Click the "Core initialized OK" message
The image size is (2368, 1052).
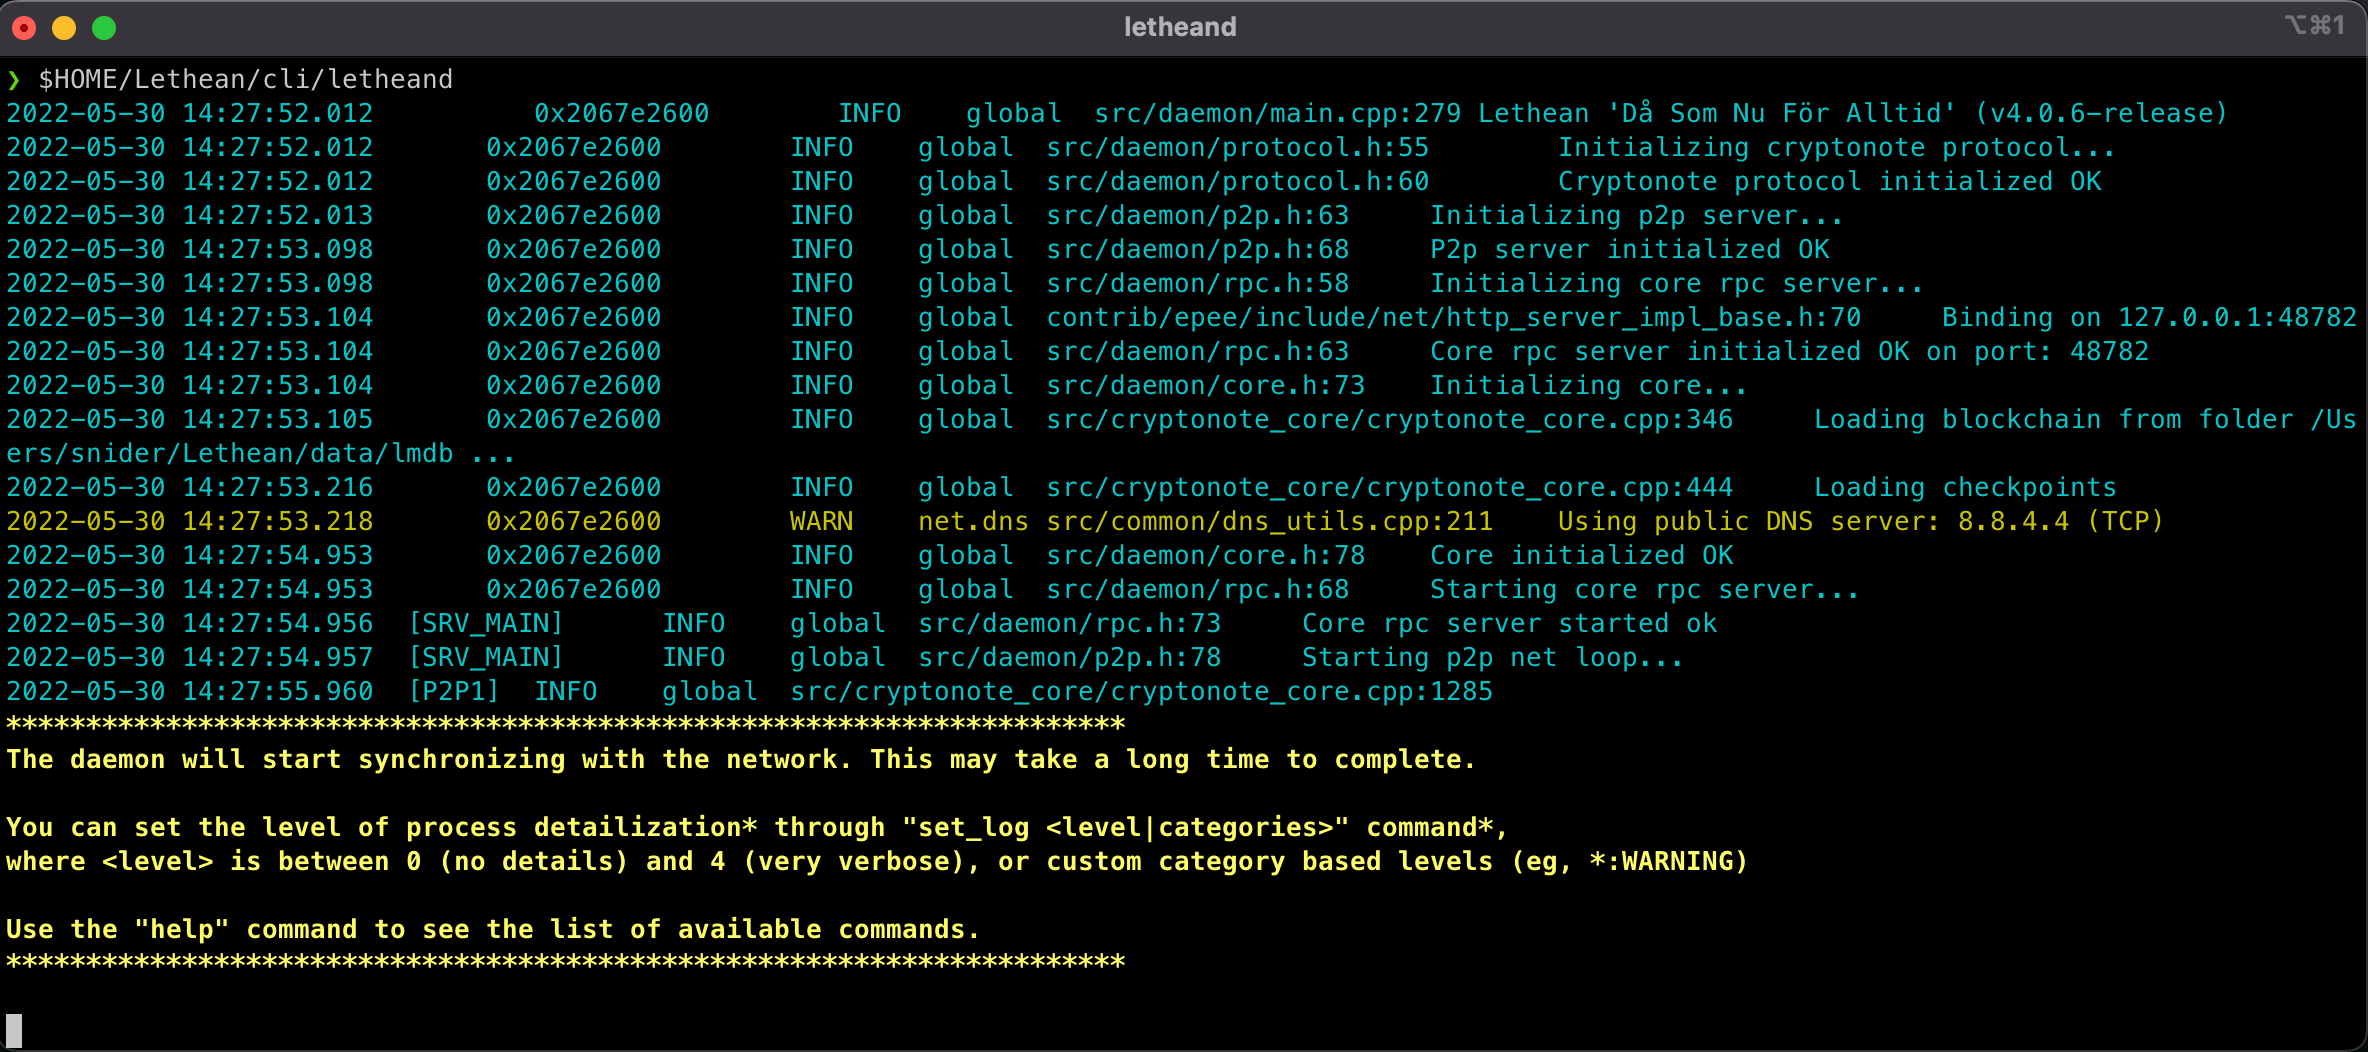point(1581,556)
